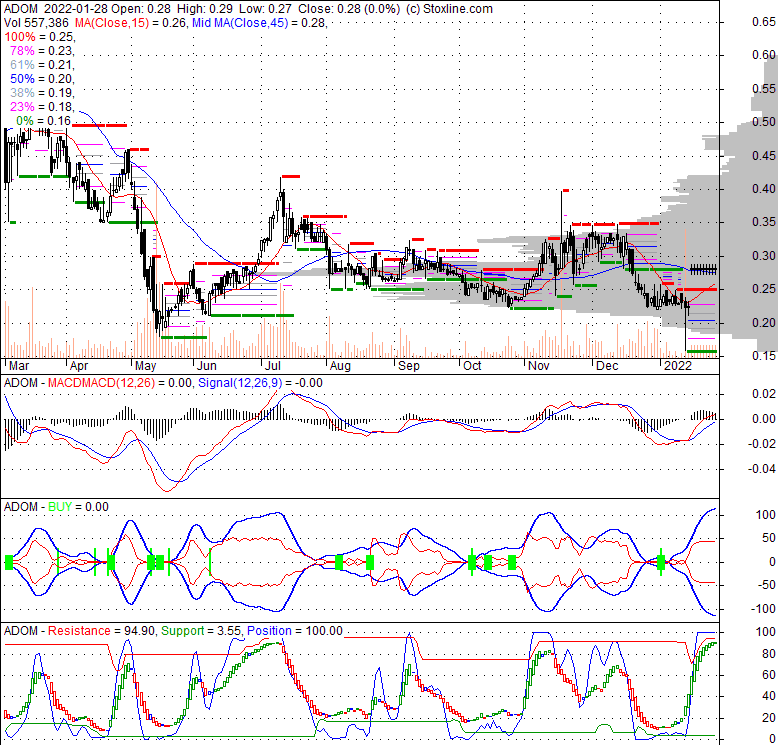The image size is (780, 745).
Task: Click the '2022' year label on time axis
Action: point(678,366)
